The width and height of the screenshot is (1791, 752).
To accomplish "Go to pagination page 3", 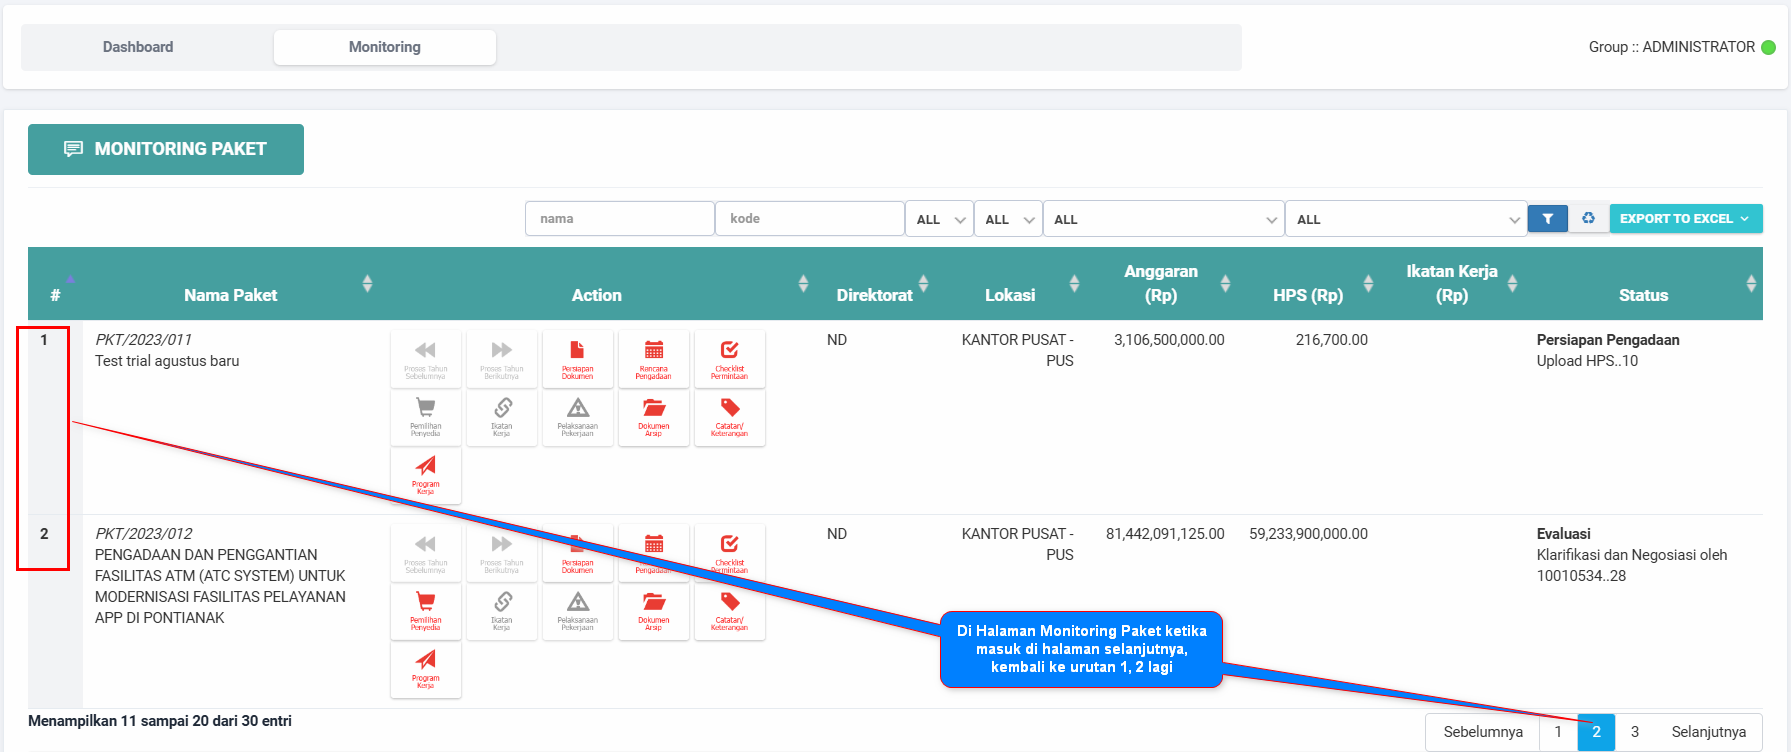I will click(x=1635, y=732).
